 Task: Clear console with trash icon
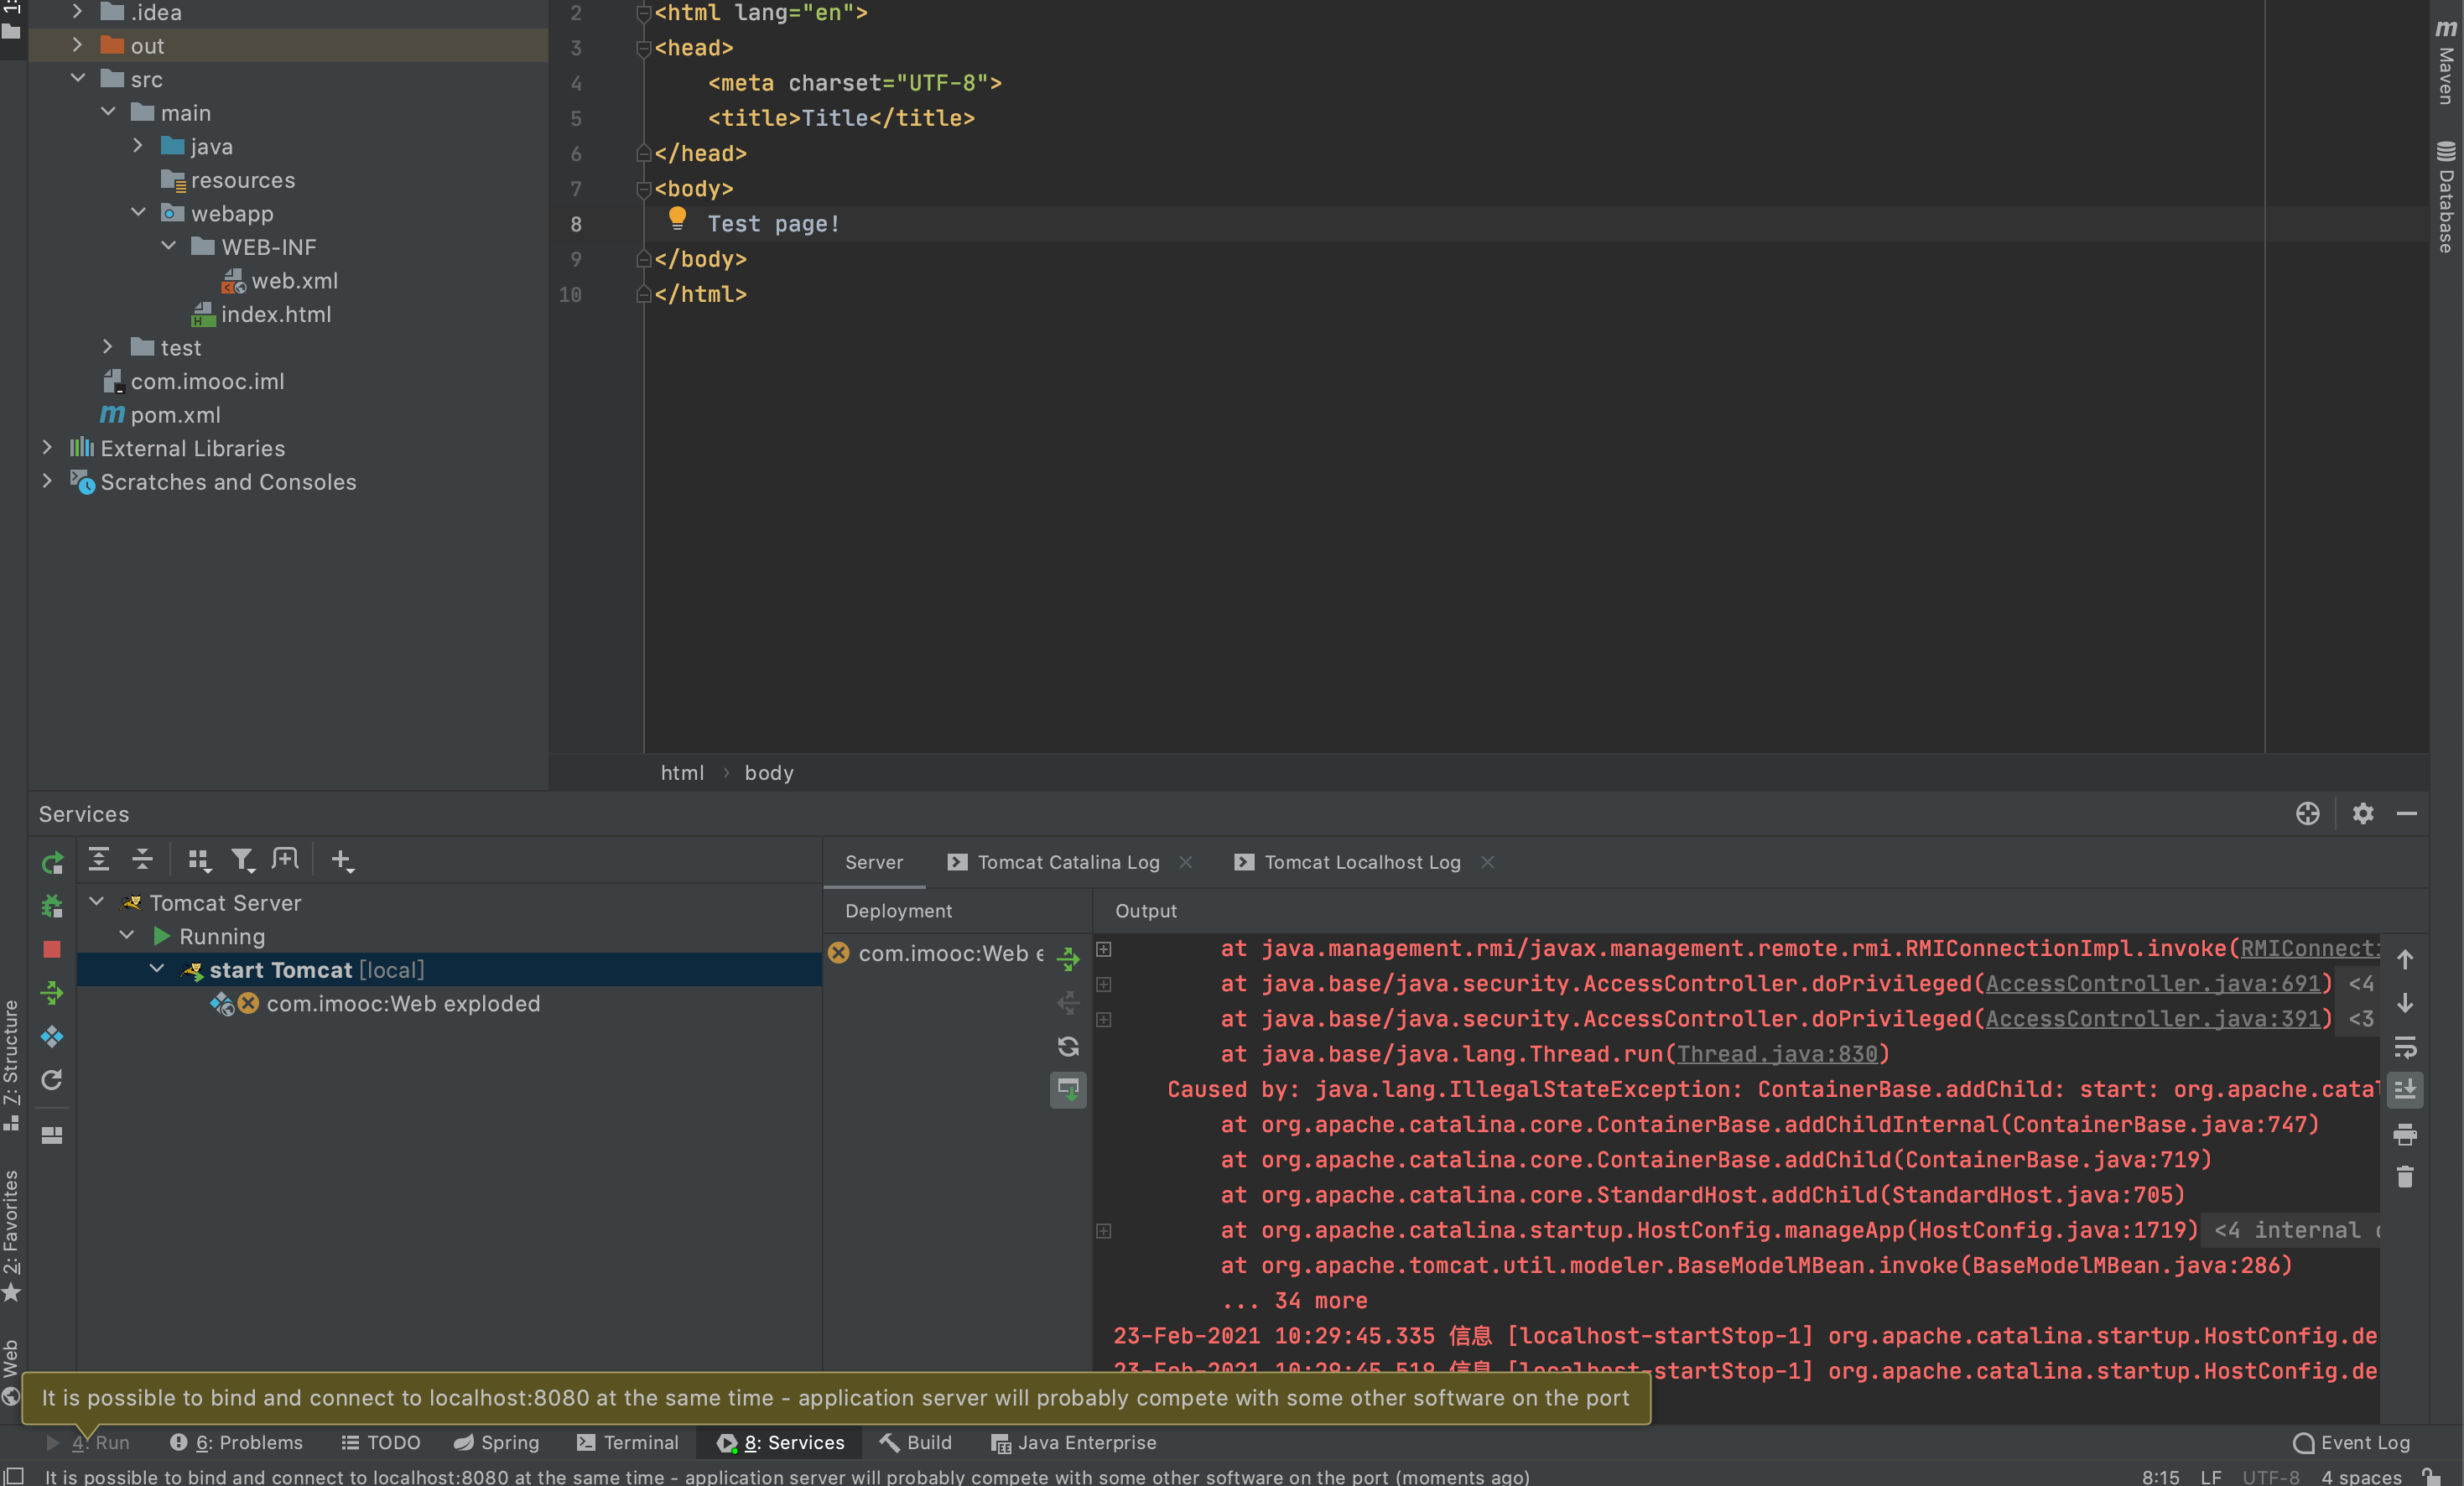[2405, 1177]
